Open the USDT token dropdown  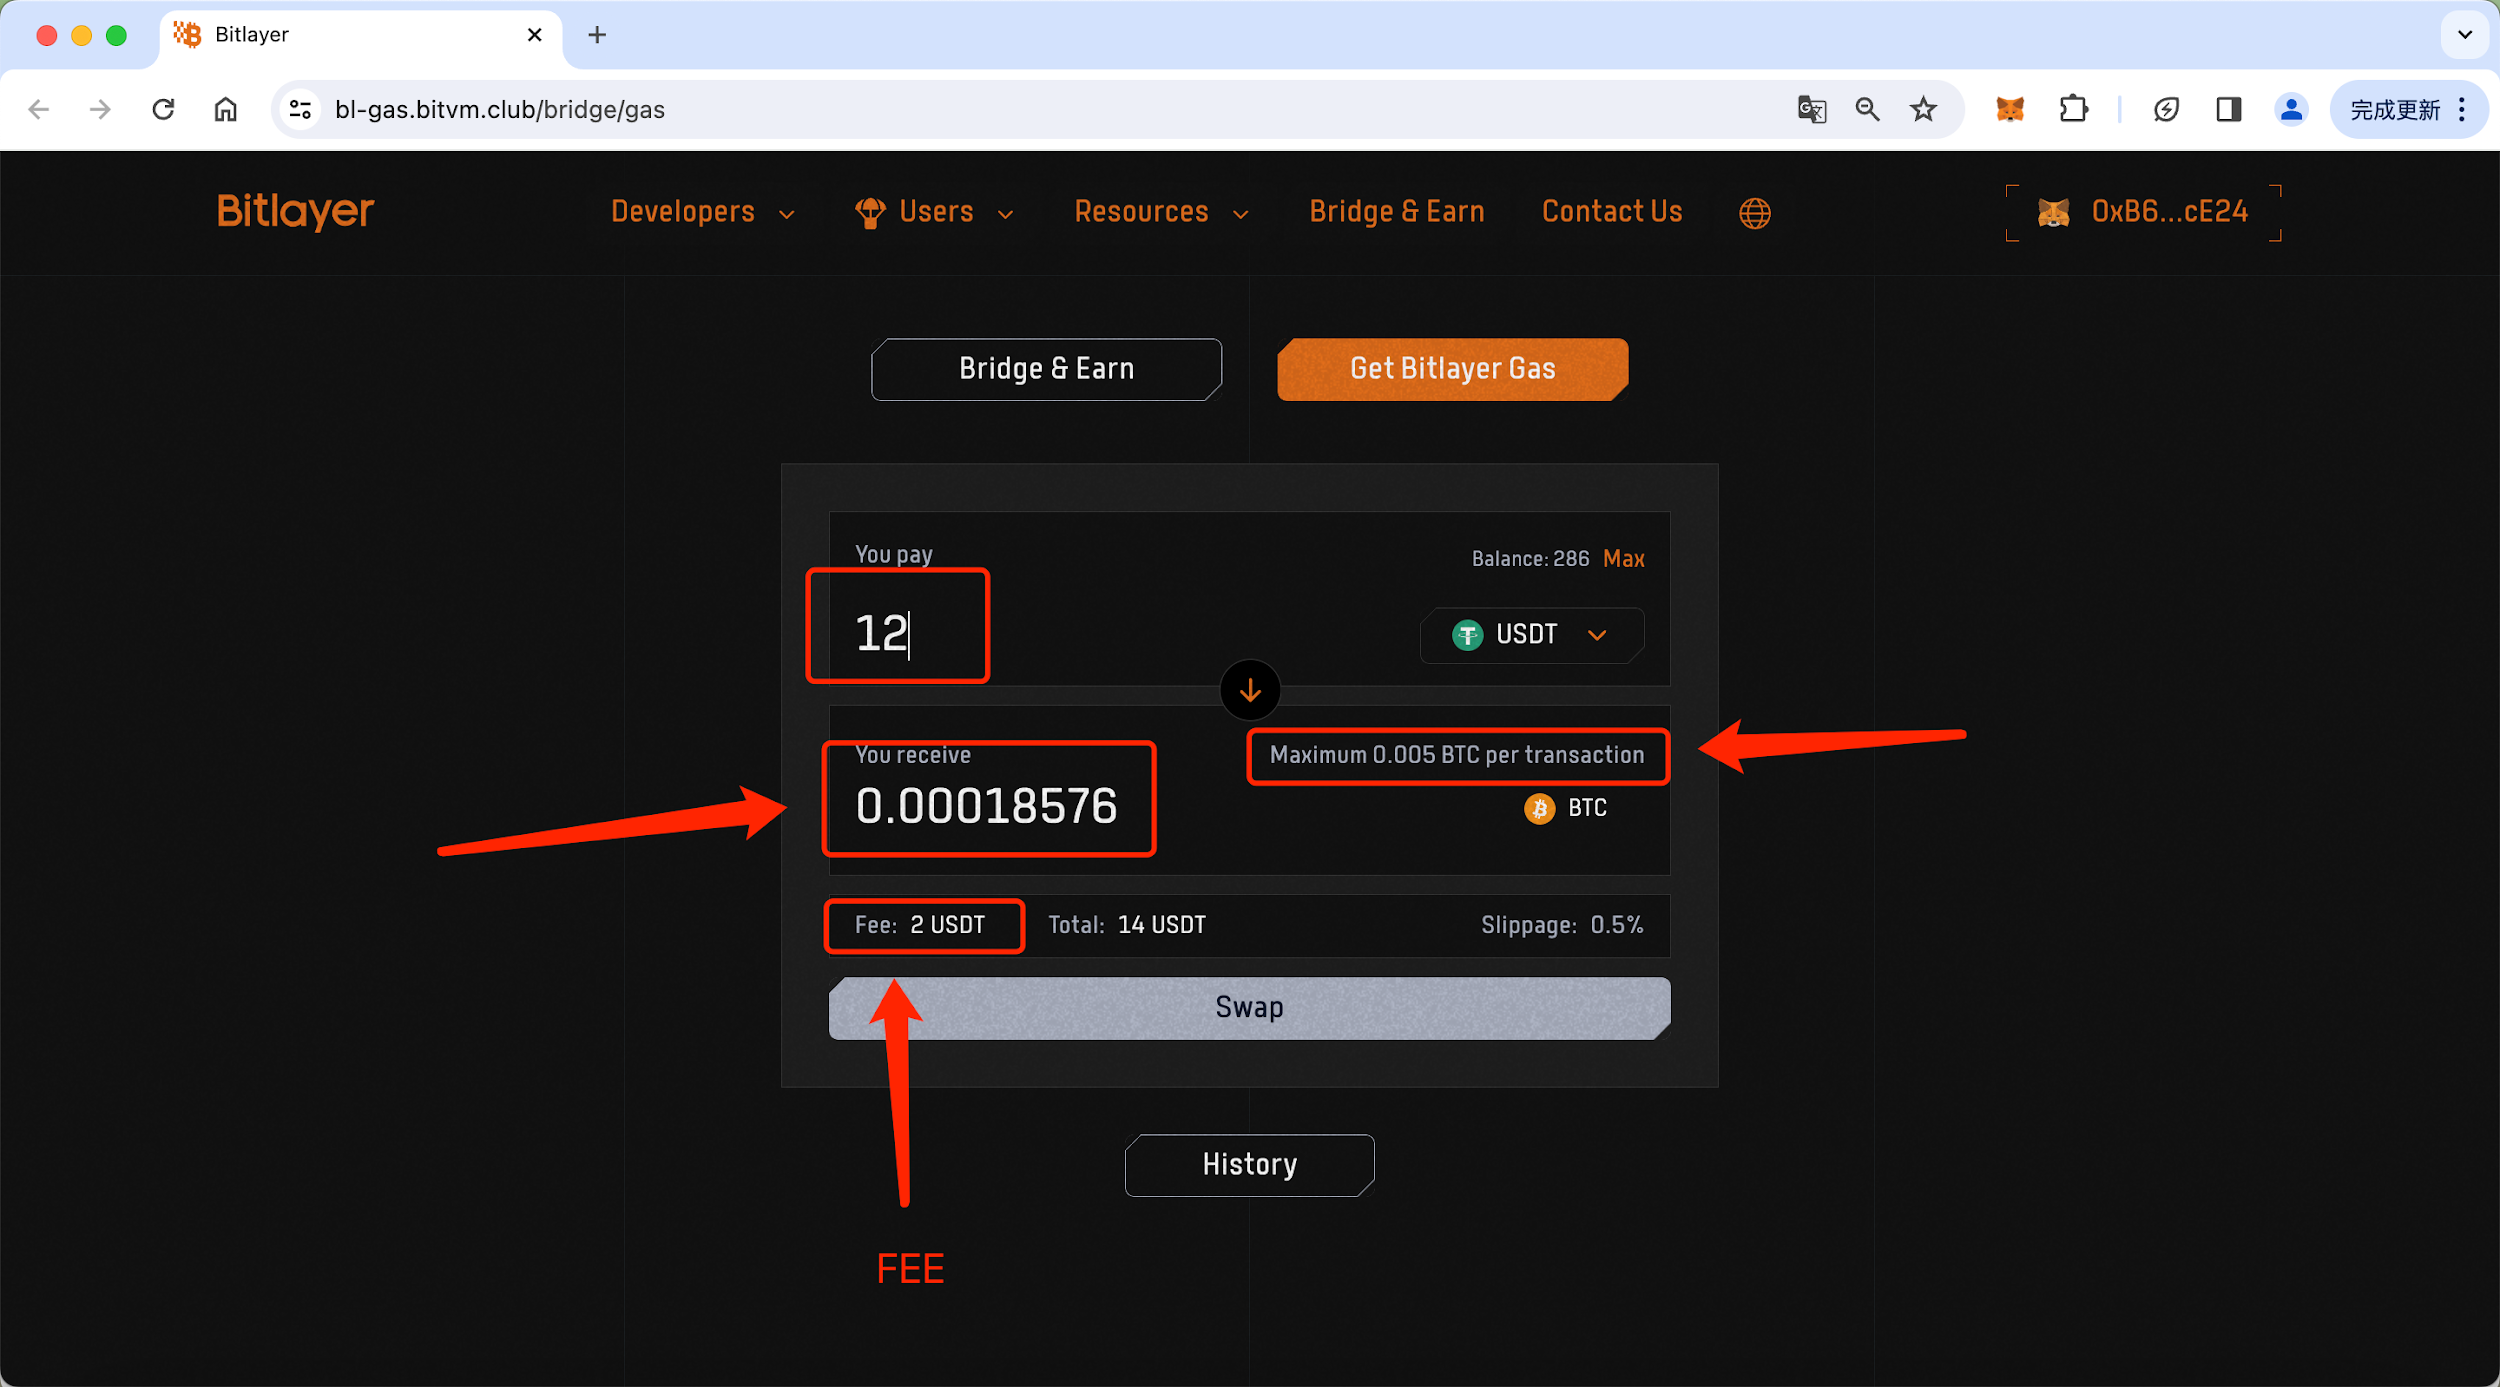pos(1531,635)
